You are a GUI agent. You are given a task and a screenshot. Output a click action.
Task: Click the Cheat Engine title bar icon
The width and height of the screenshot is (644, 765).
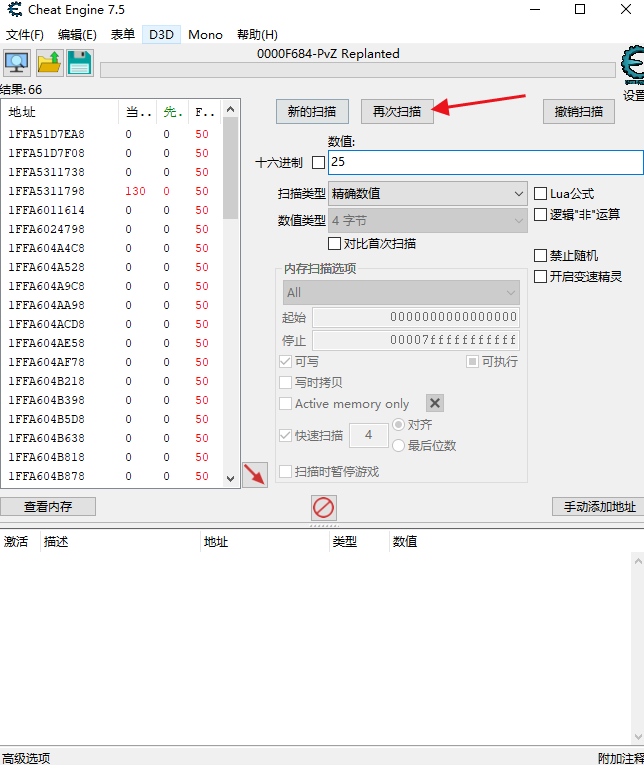(x=13, y=10)
